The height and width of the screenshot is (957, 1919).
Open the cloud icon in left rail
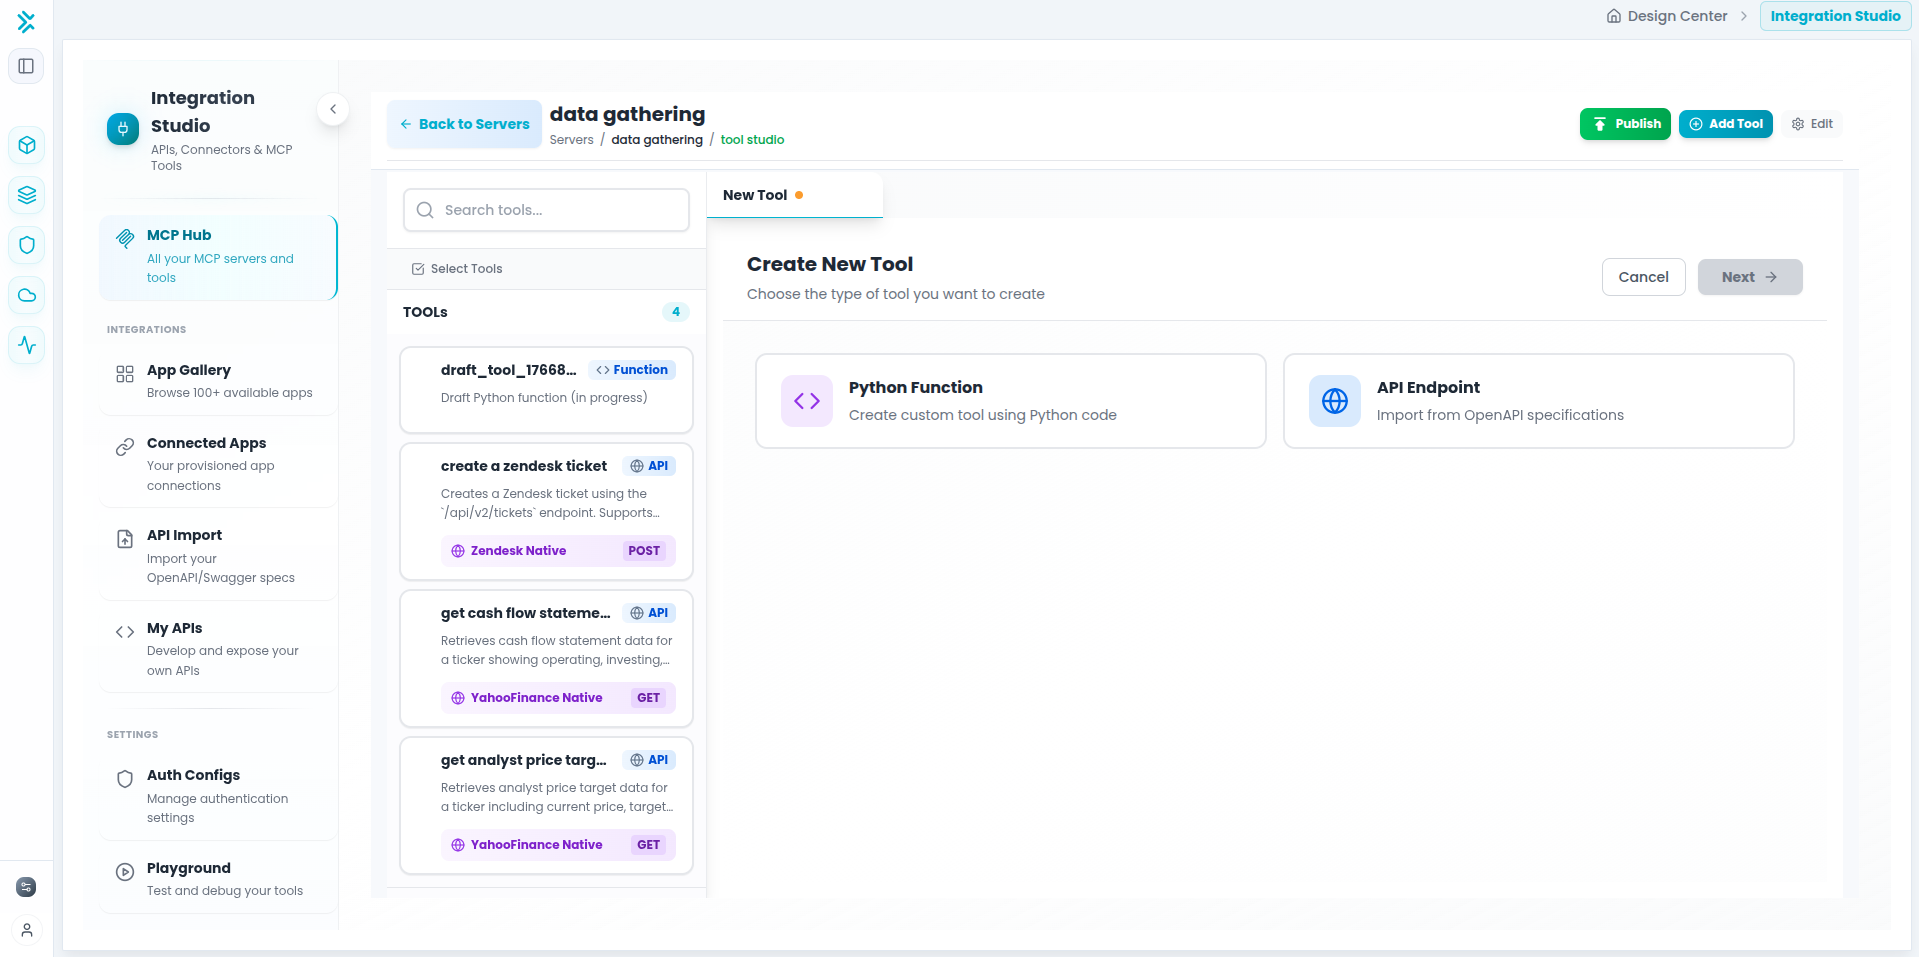27,295
